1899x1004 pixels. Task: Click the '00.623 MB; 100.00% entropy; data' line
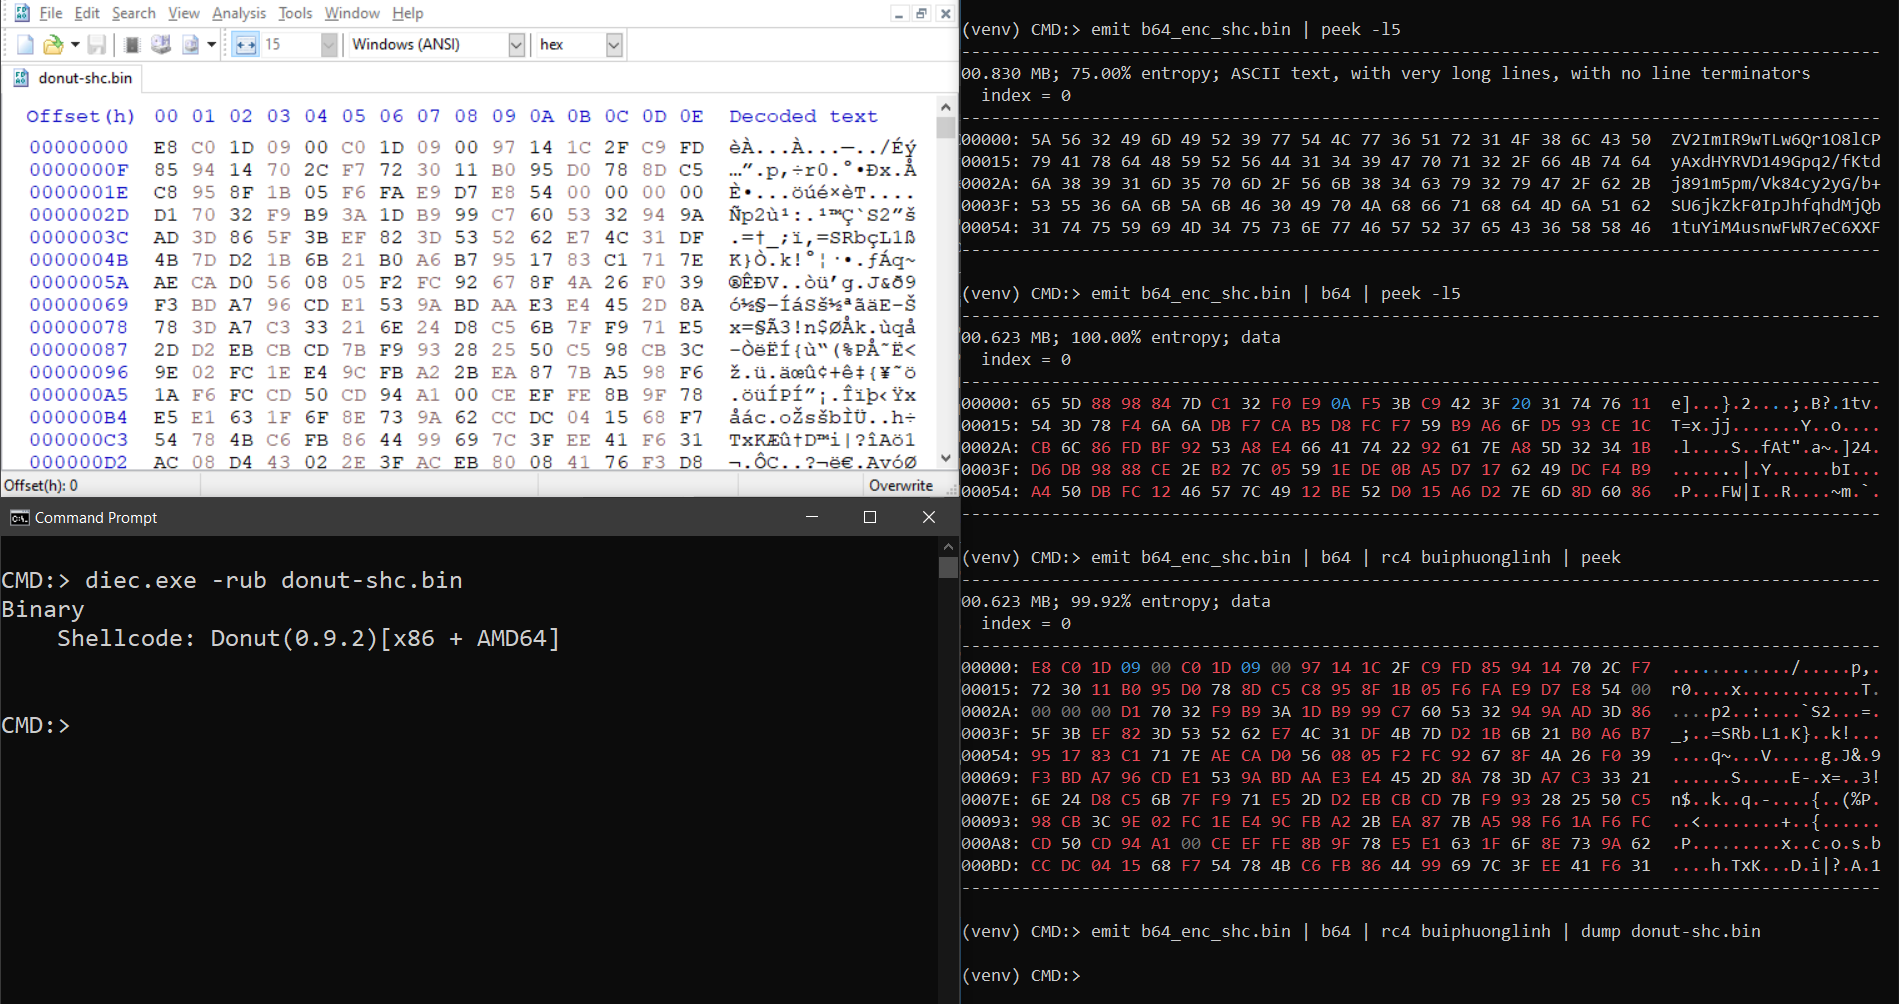point(1121,337)
